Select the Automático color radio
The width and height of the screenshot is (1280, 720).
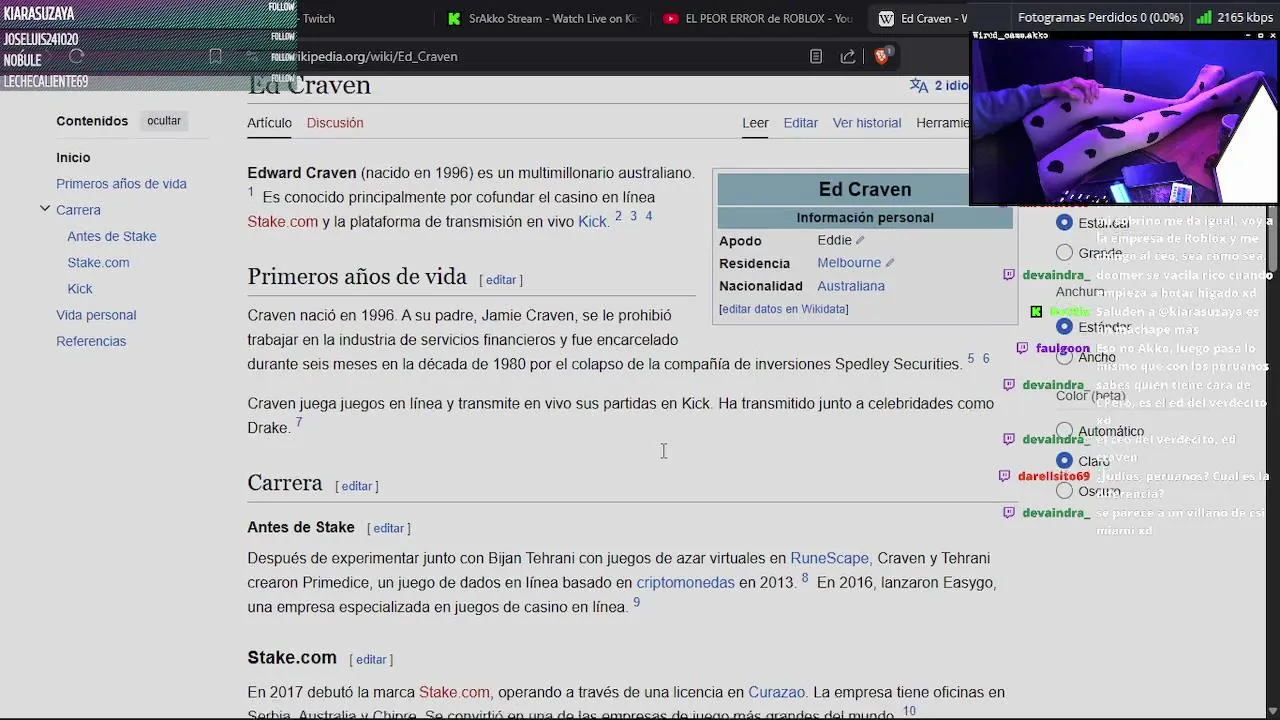click(1064, 431)
